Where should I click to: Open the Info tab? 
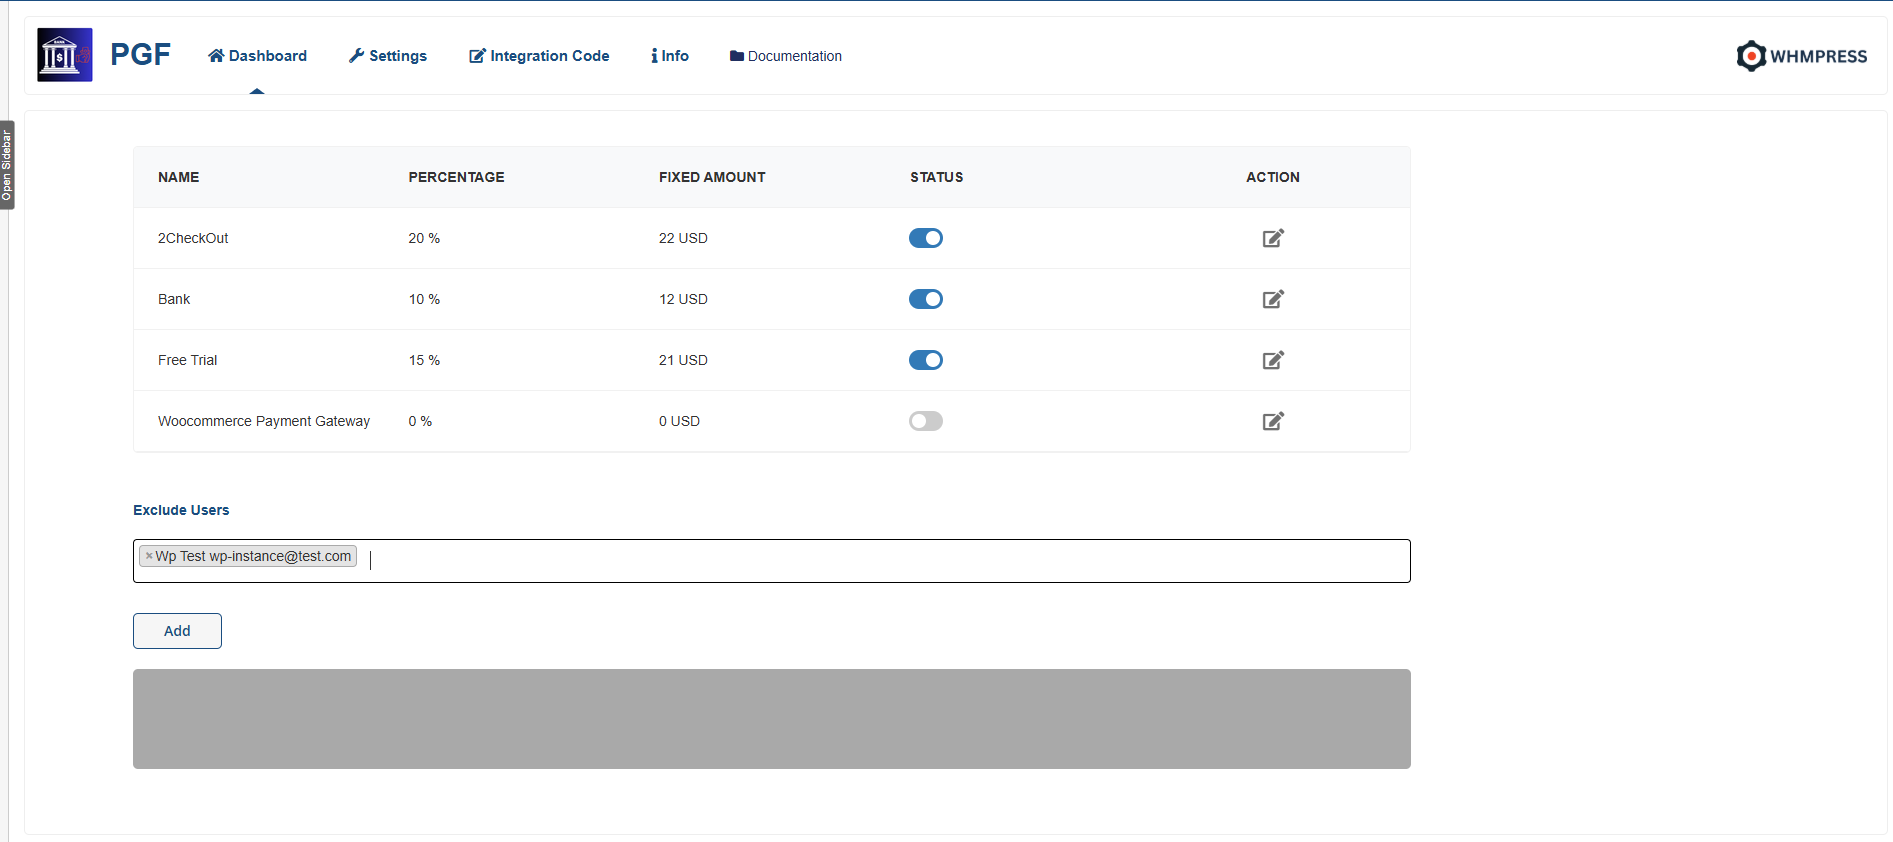[670, 56]
